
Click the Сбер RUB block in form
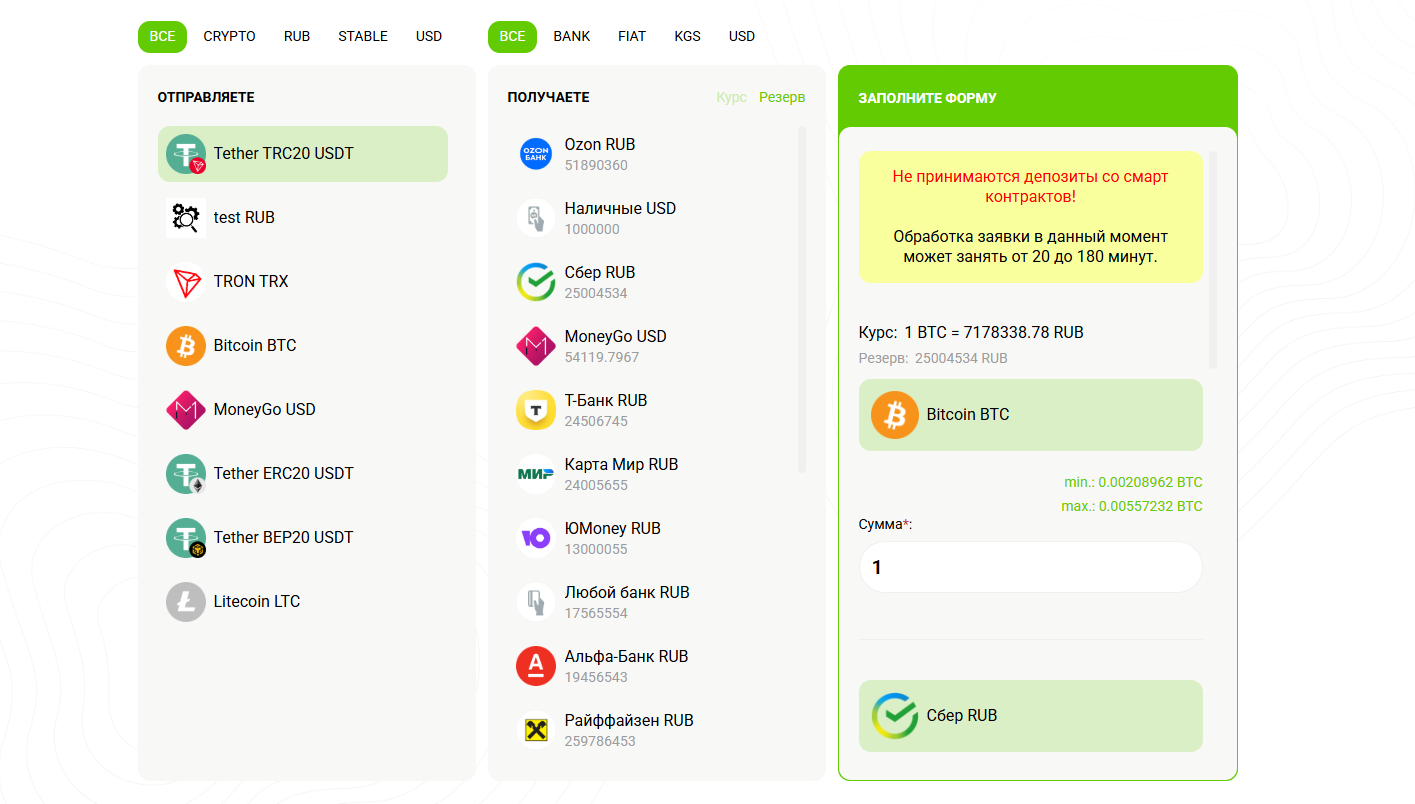click(x=1030, y=716)
